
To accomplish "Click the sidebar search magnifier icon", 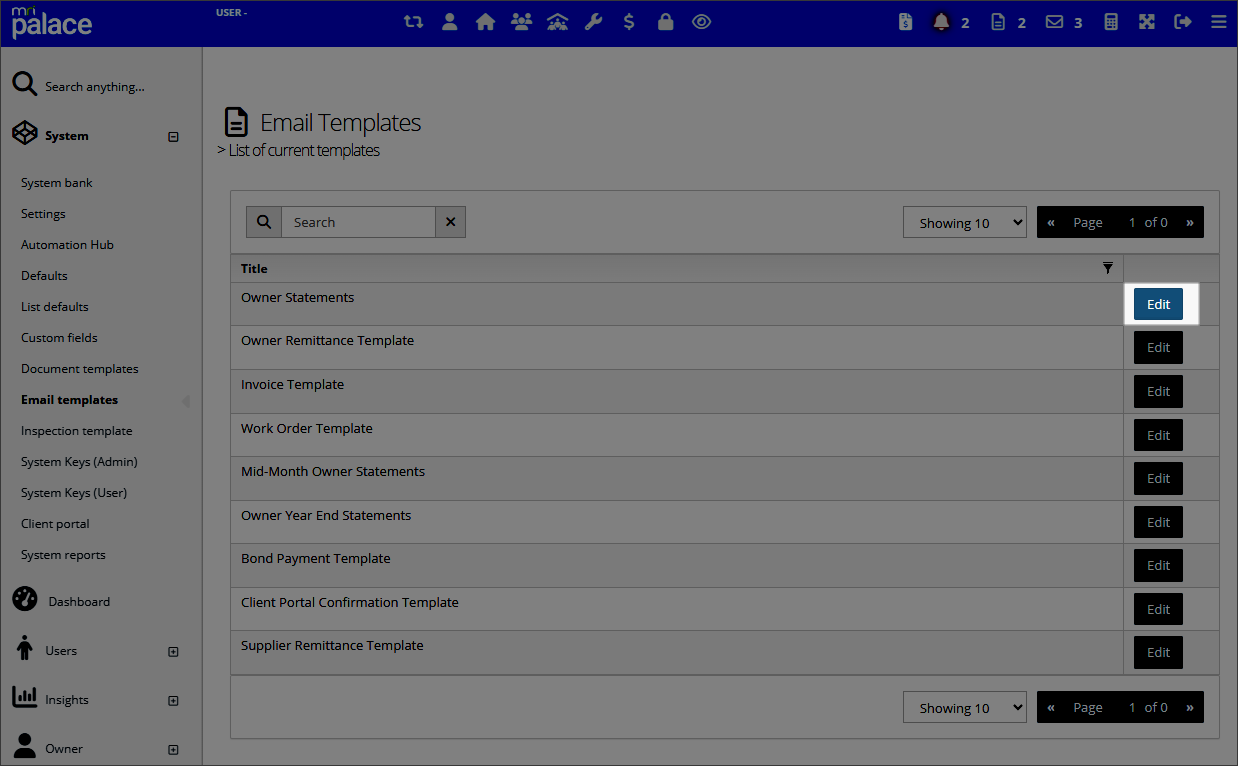I will (x=25, y=85).
